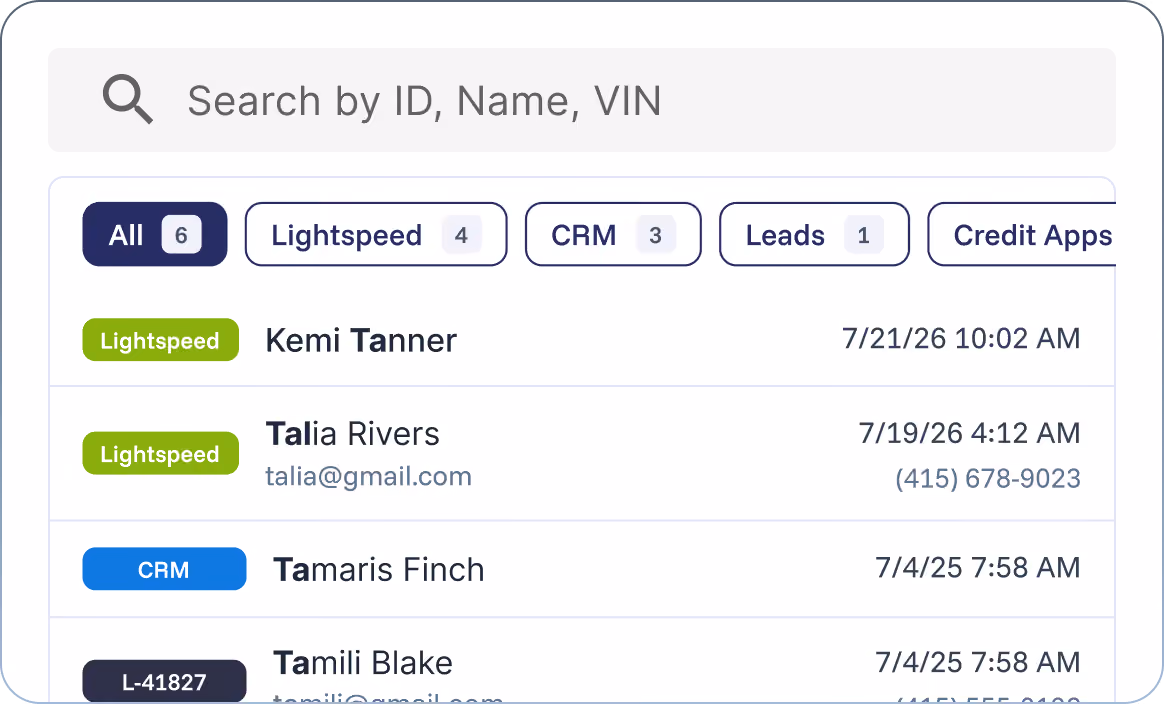Click the count badge 3 on CRM
The width and height of the screenshot is (1164, 704).
tap(655, 235)
